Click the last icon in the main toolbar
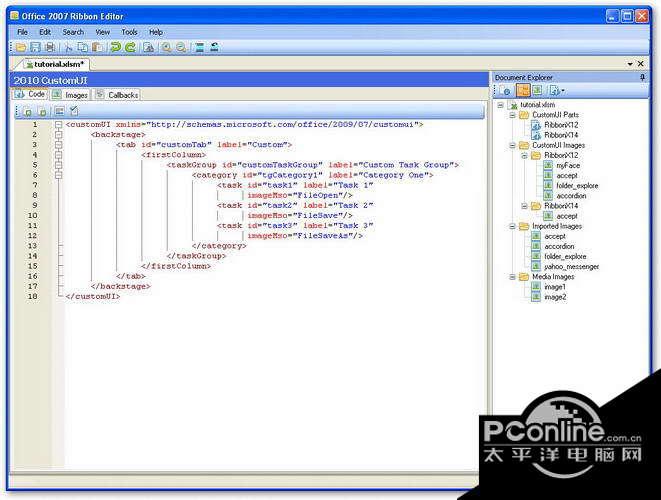 [x=214, y=48]
